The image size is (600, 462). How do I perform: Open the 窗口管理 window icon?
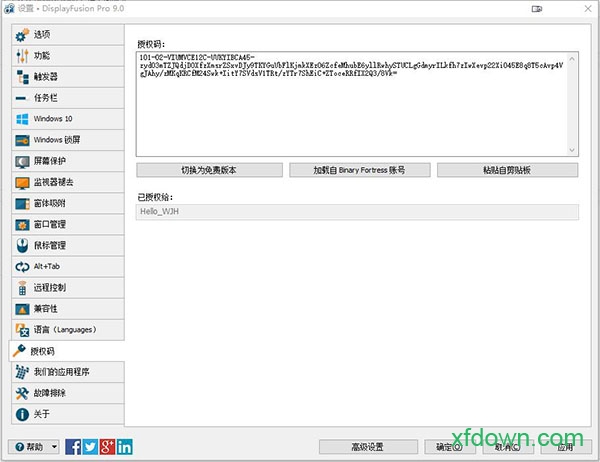click(x=22, y=225)
